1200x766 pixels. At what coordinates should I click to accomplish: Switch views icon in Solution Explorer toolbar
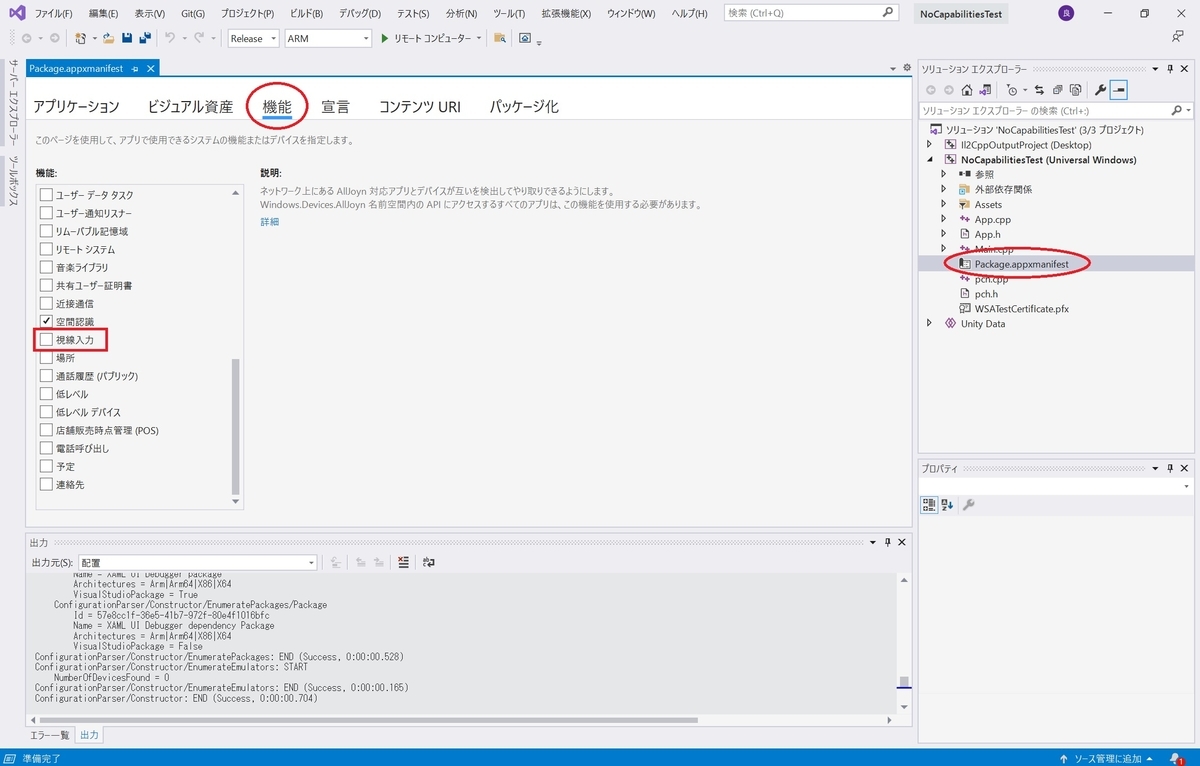pyautogui.click(x=985, y=90)
